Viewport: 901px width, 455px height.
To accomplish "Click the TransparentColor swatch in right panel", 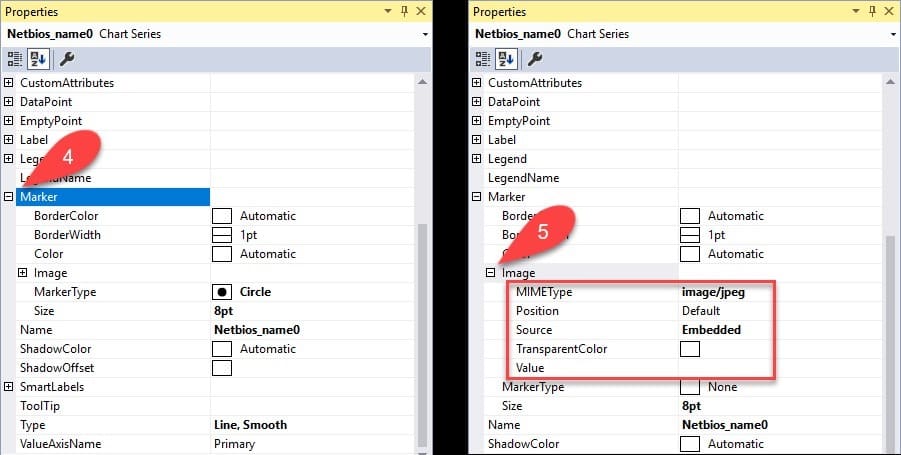I will 690,349.
